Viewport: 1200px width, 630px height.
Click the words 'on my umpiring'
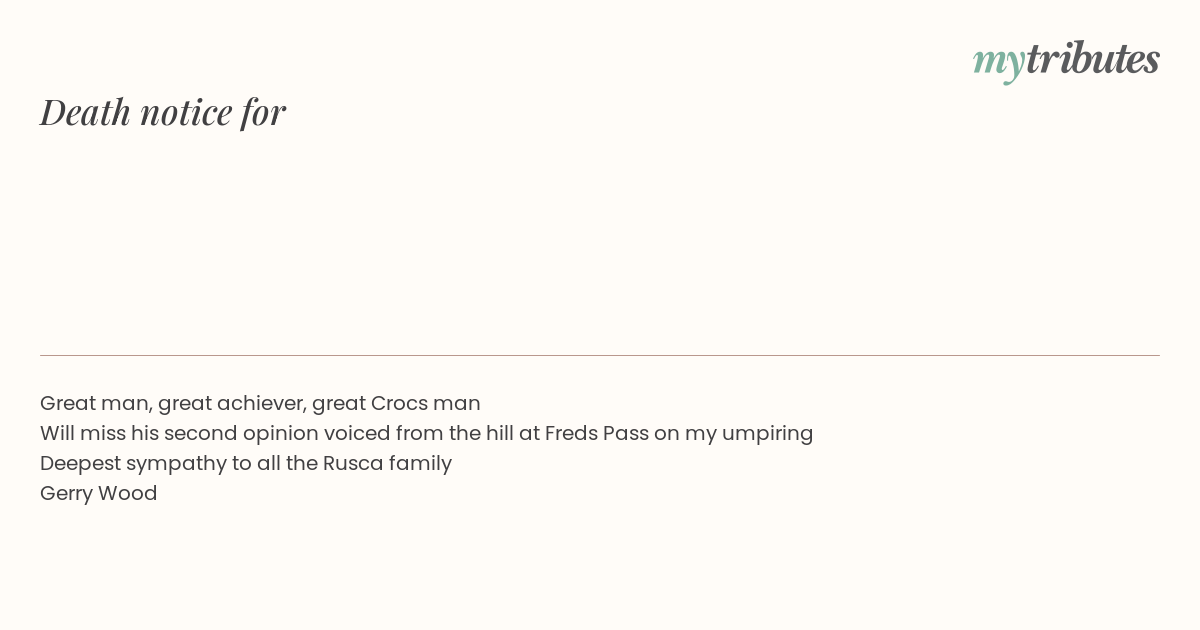pyautogui.click(x=734, y=433)
